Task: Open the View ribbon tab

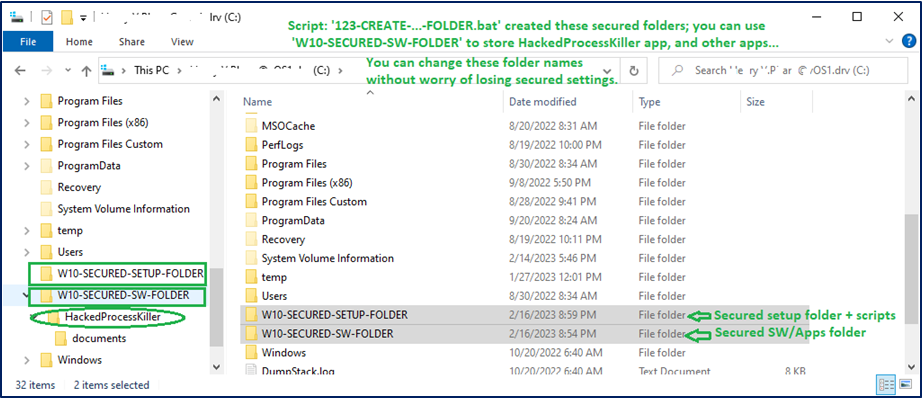Action: pyautogui.click(x=182, y=42)
